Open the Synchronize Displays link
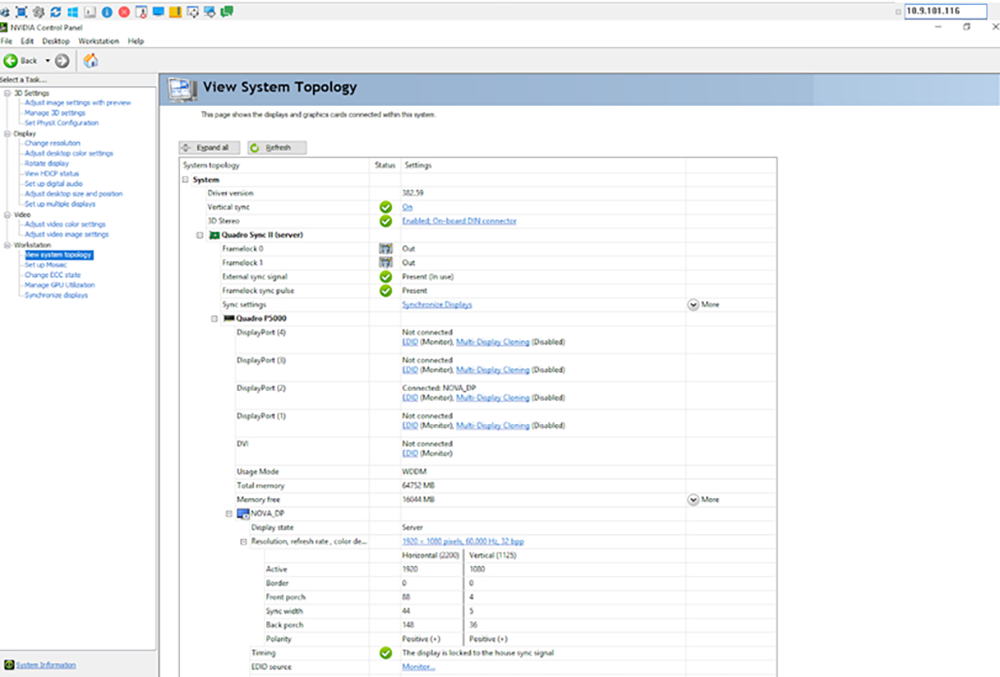Image resolution: width=1000 pixels, height=677 pixels. pos(437,305)
